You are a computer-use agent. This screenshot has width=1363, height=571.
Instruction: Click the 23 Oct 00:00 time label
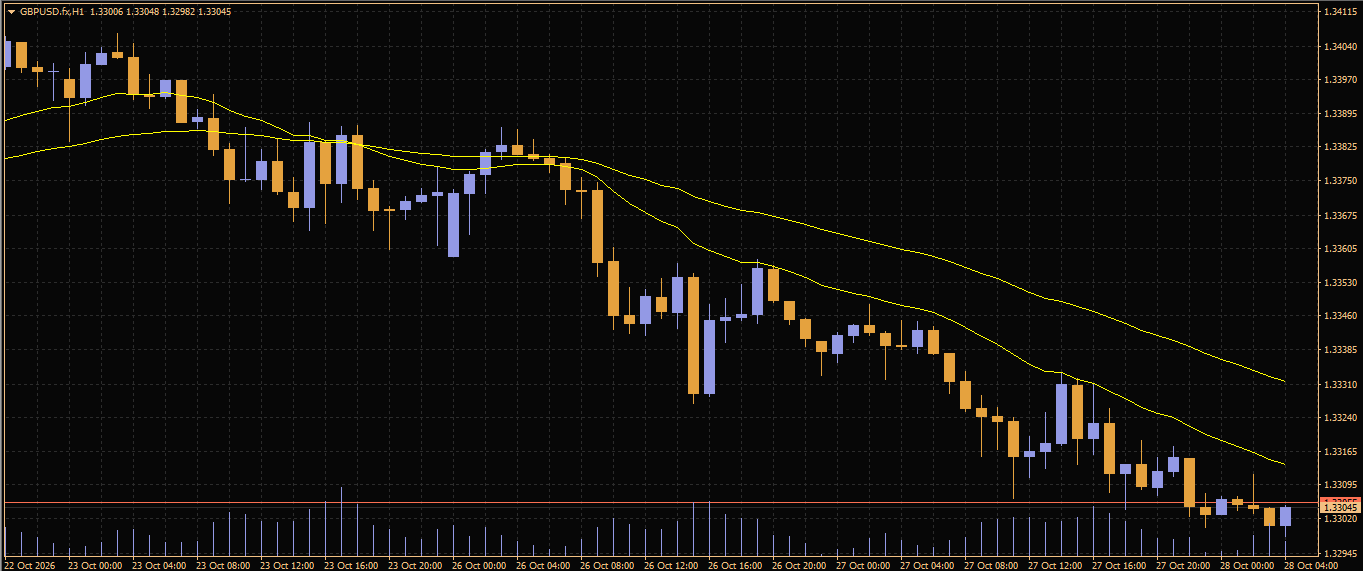click(95, 565)
